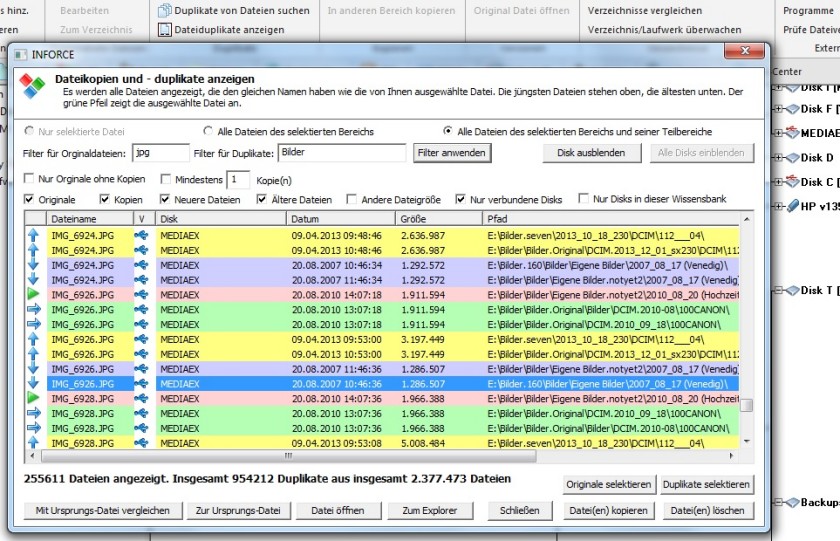Toggle 'Nur verbundene Disks' checkbox
This screenshot has height=541, width=840.
click(x=460, y=199)
